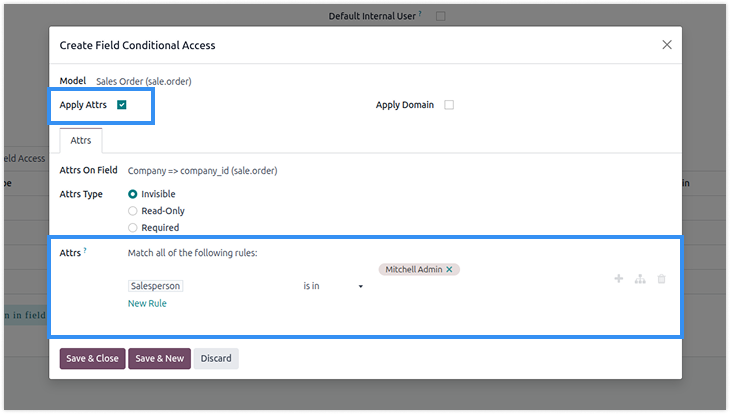Switch to the Attrs tab
The image size is (730, 414).
pos(81,140)
